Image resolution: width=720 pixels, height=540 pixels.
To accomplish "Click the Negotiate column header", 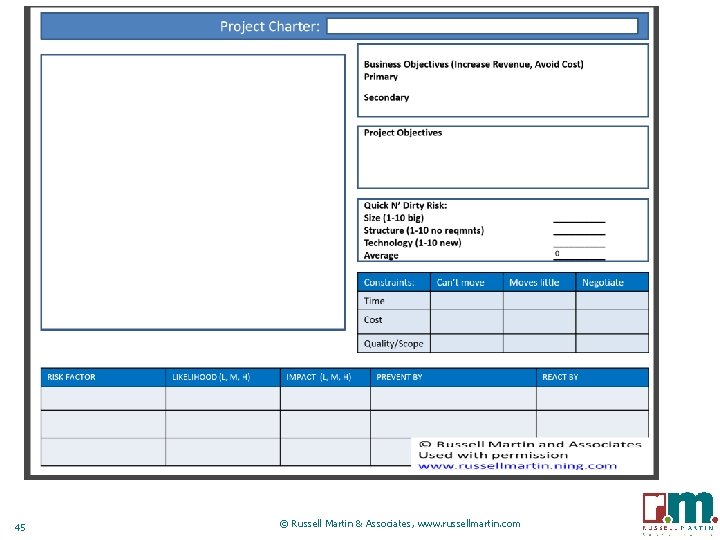I will pyautogui.click(x=612, y=282).
